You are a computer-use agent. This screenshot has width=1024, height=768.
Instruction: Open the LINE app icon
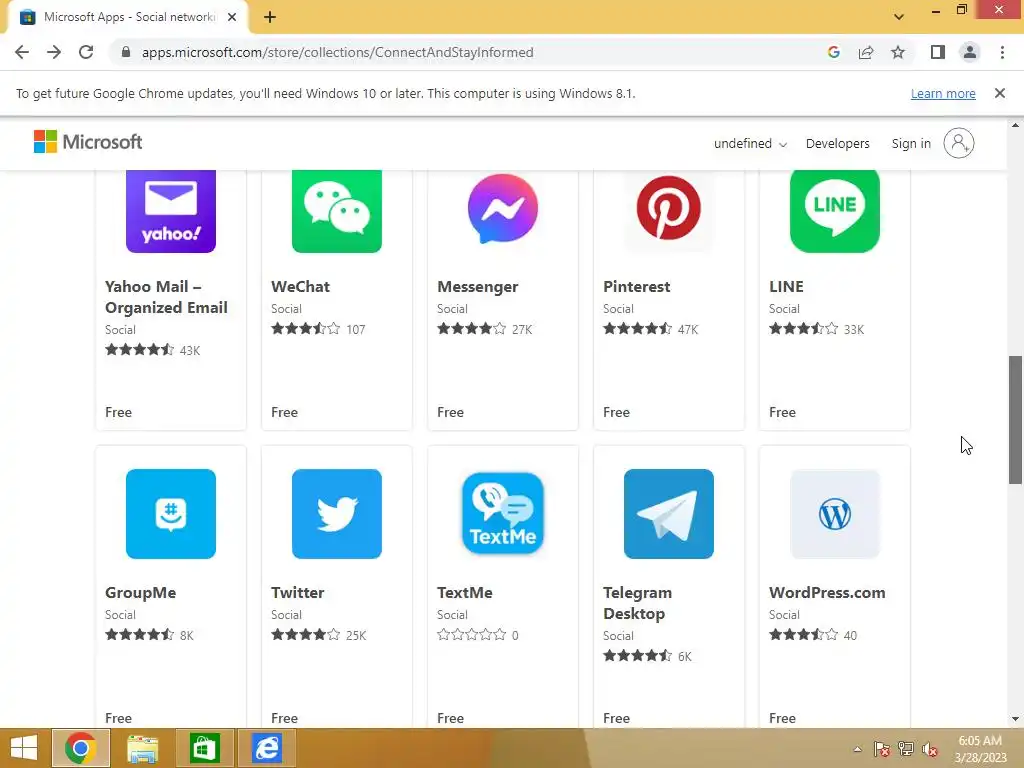click(835, 211)
